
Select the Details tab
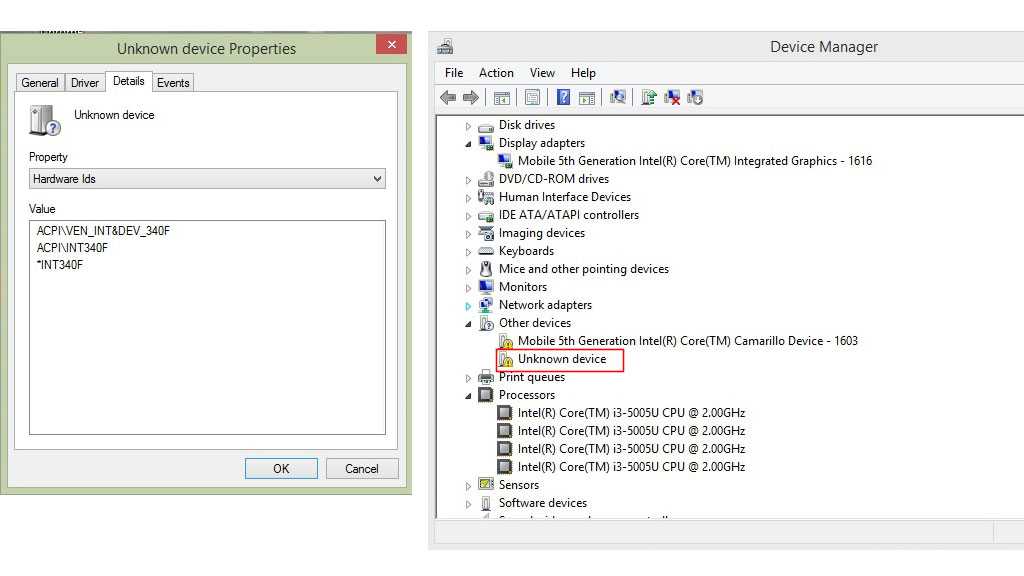click(129, 81)
